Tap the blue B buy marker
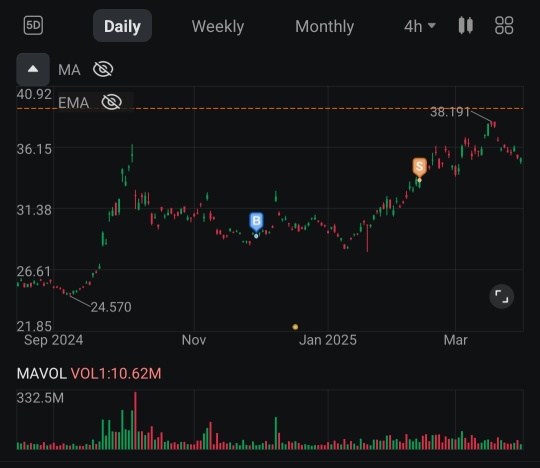 point(256,221)
